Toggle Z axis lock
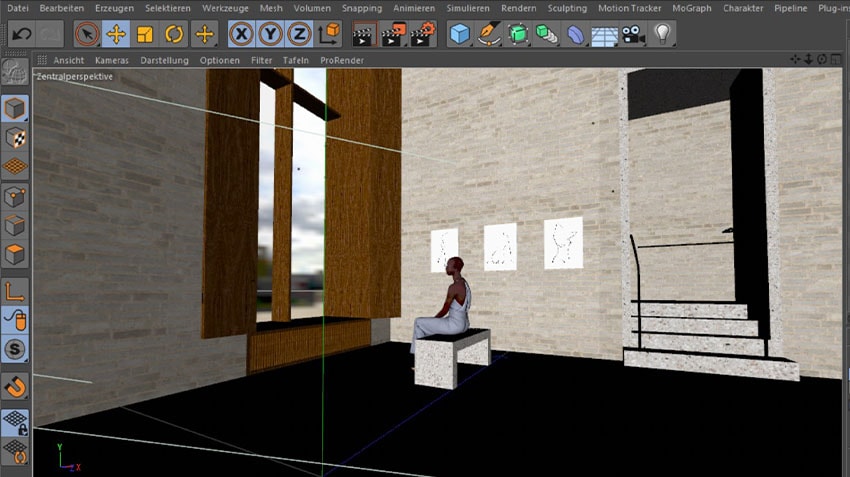 299,34
